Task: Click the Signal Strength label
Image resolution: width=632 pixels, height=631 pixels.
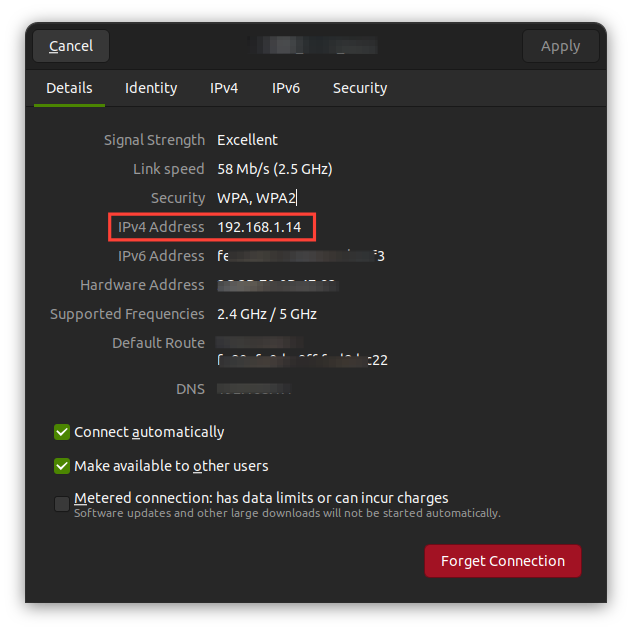Action: [154, 140]
